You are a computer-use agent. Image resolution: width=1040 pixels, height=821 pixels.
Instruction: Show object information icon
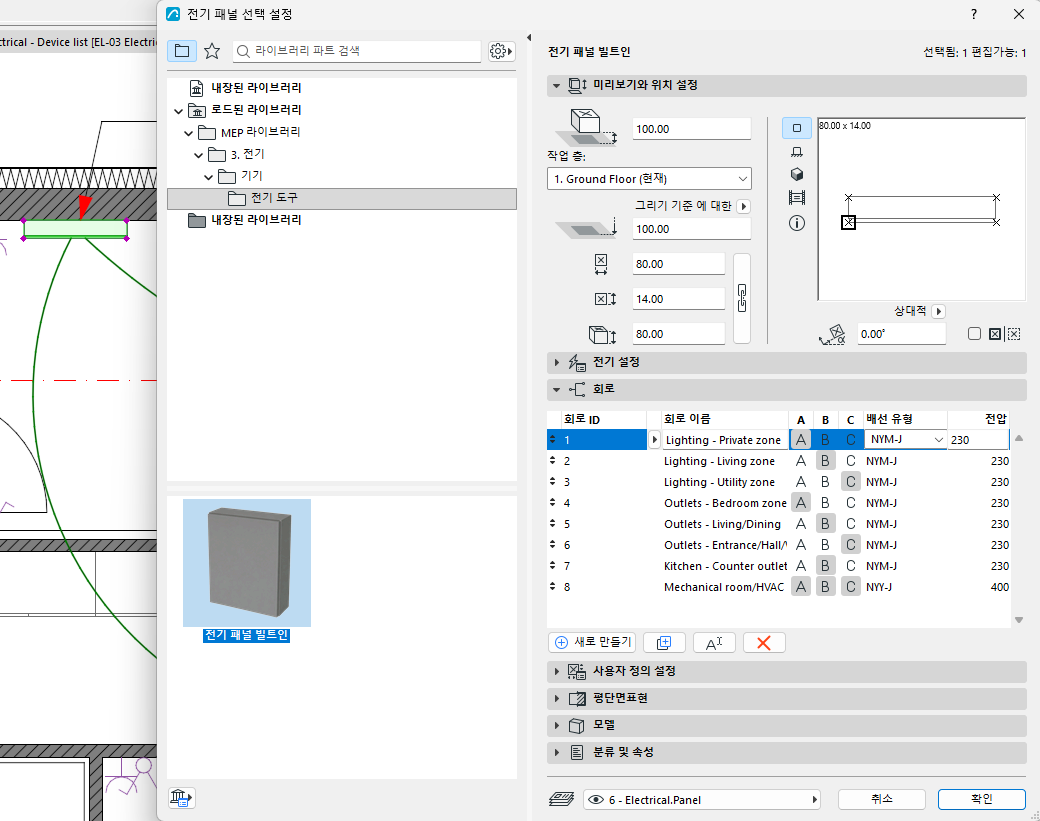[797, 223]
